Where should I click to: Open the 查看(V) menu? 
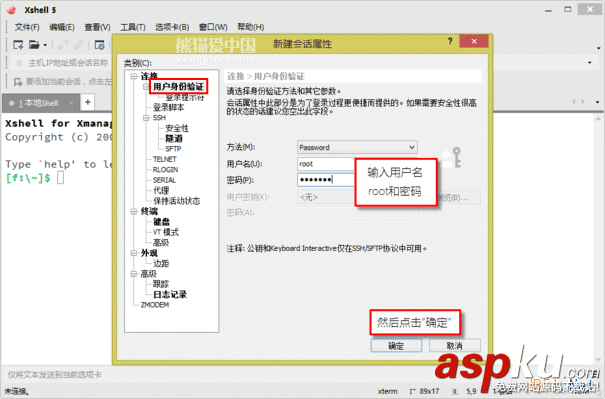[97, 27]
